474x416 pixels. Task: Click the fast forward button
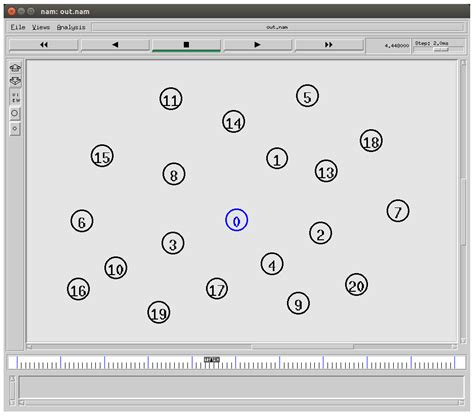tap(329, 45)
